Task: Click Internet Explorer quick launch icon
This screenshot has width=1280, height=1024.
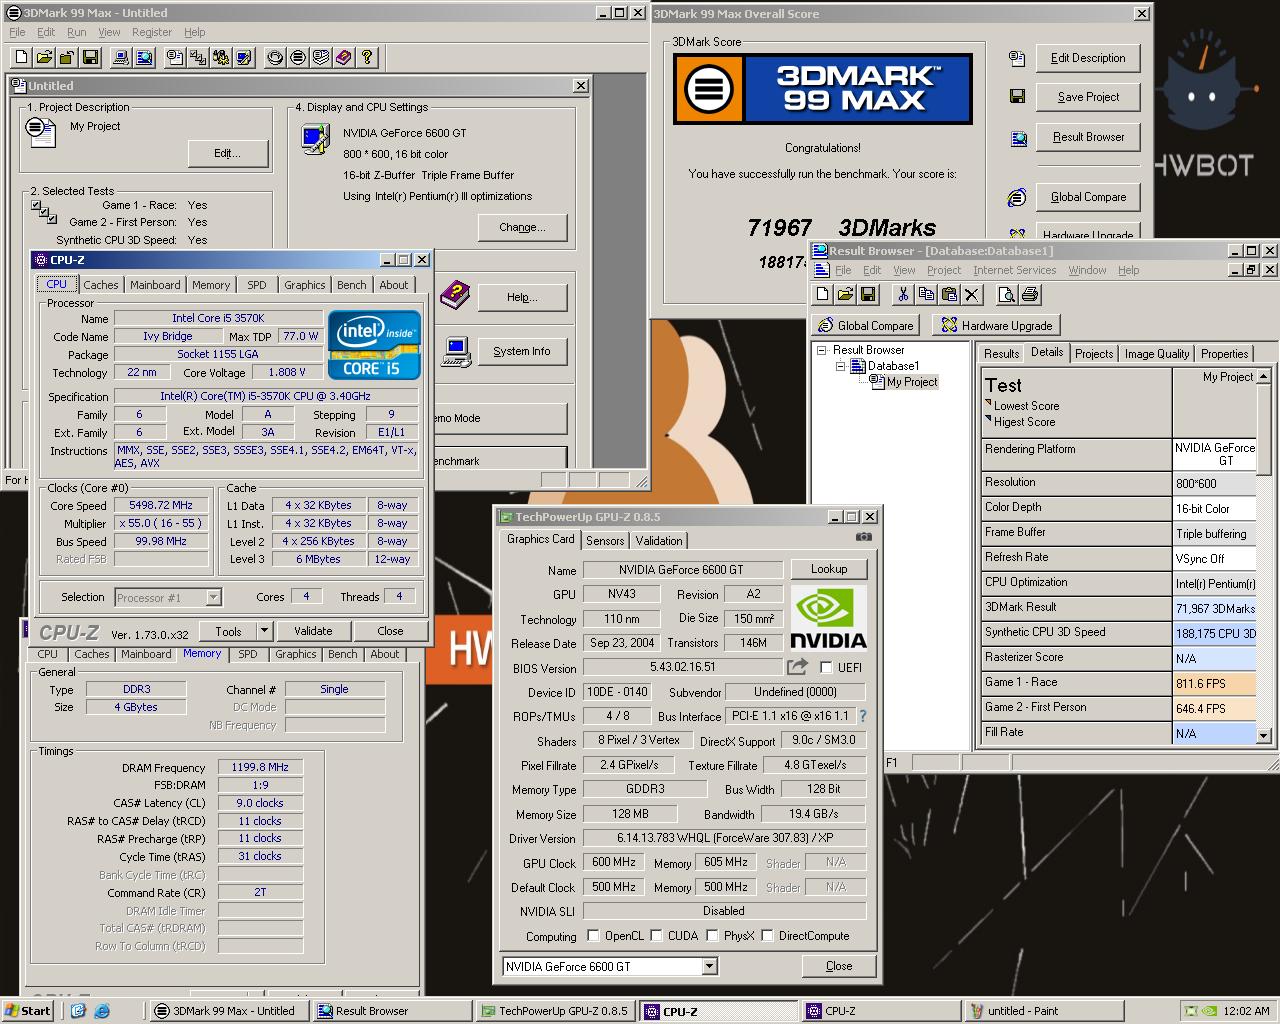Action: [x=102, y=1011]
